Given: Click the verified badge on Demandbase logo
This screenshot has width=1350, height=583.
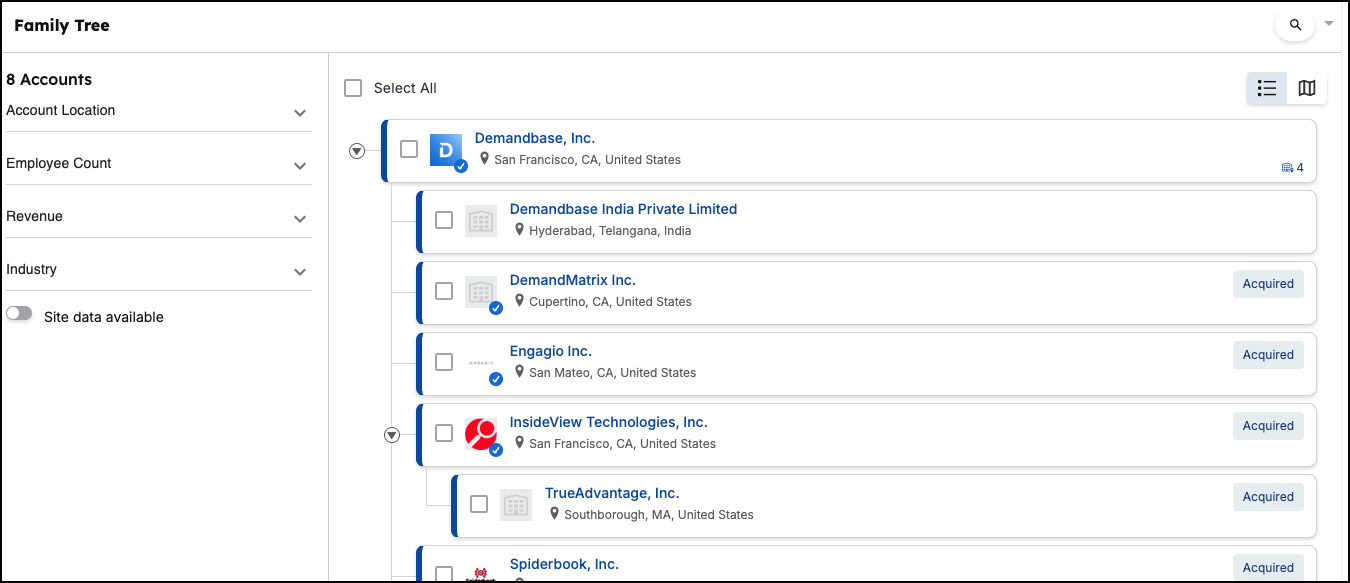Looking at the screenshot, I should [x=461, y=166].
